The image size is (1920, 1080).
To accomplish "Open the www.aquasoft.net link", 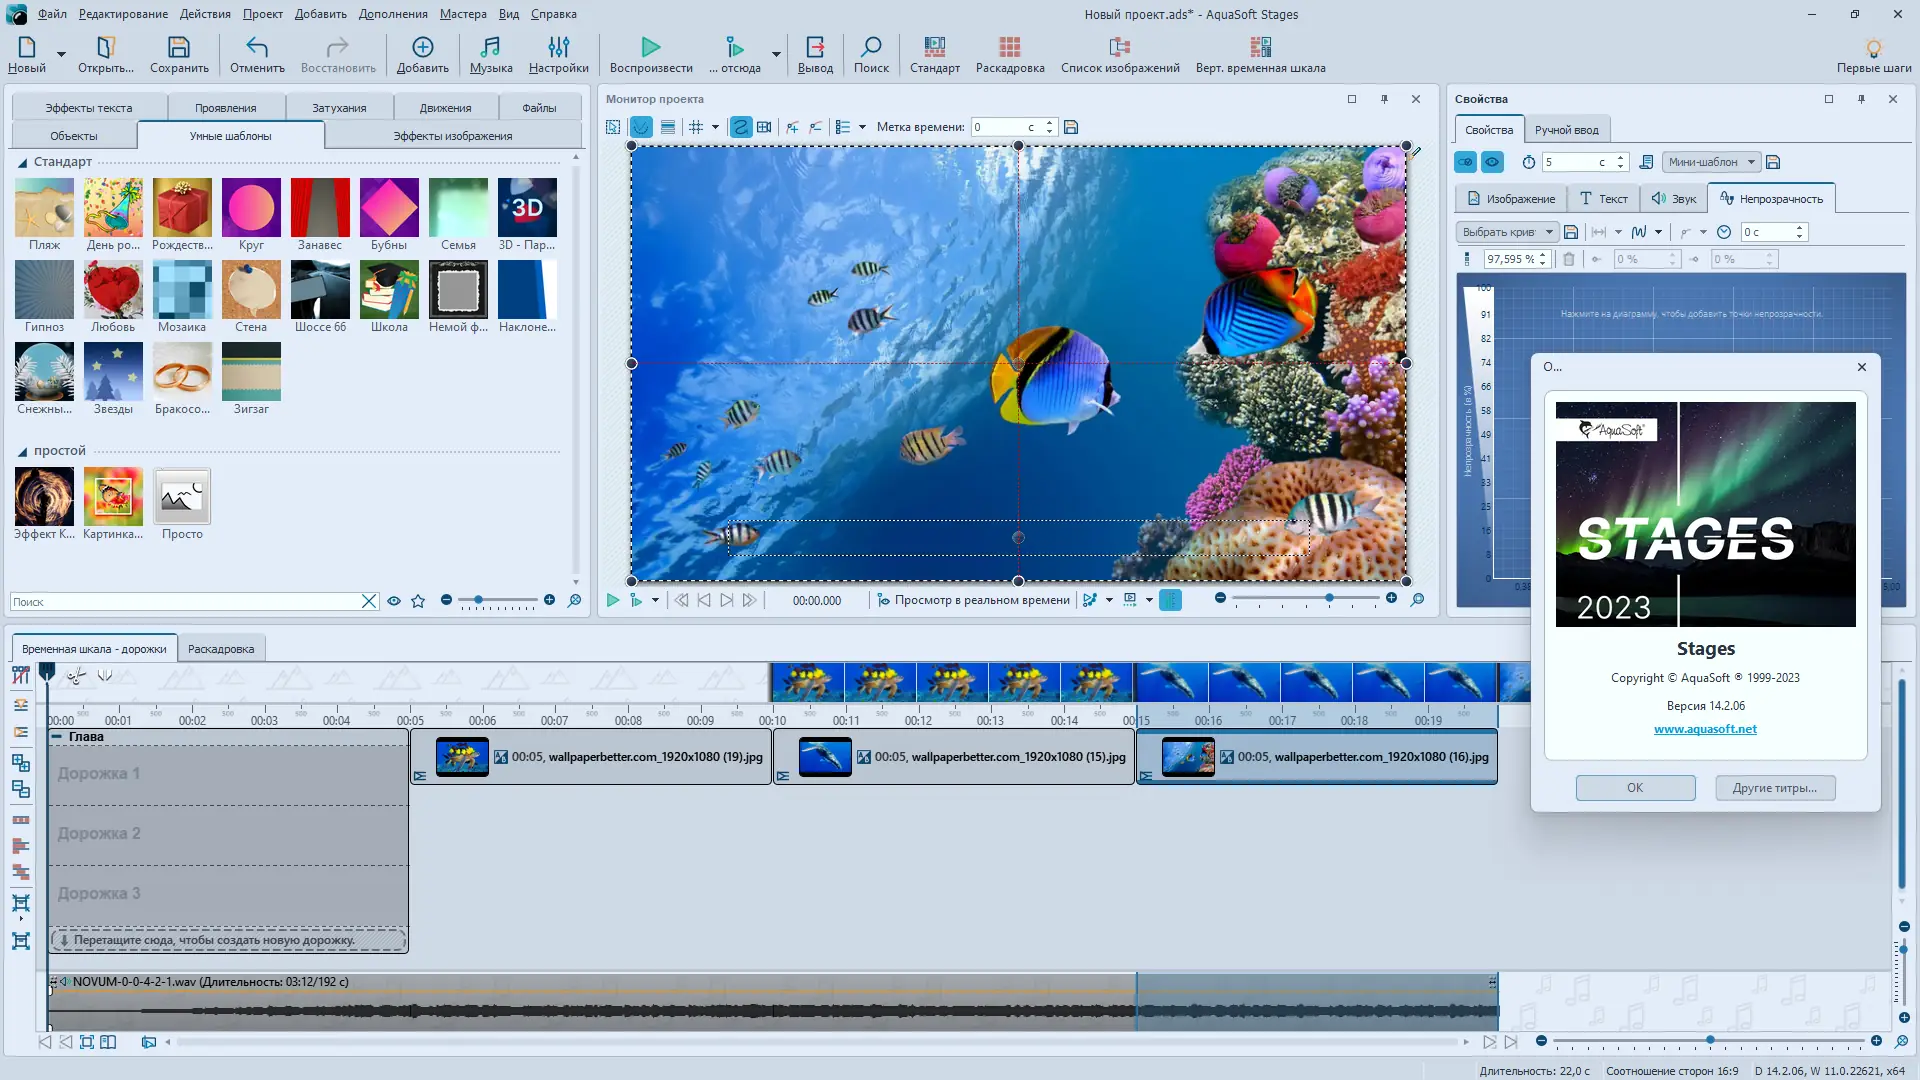I will point(1705,728).
